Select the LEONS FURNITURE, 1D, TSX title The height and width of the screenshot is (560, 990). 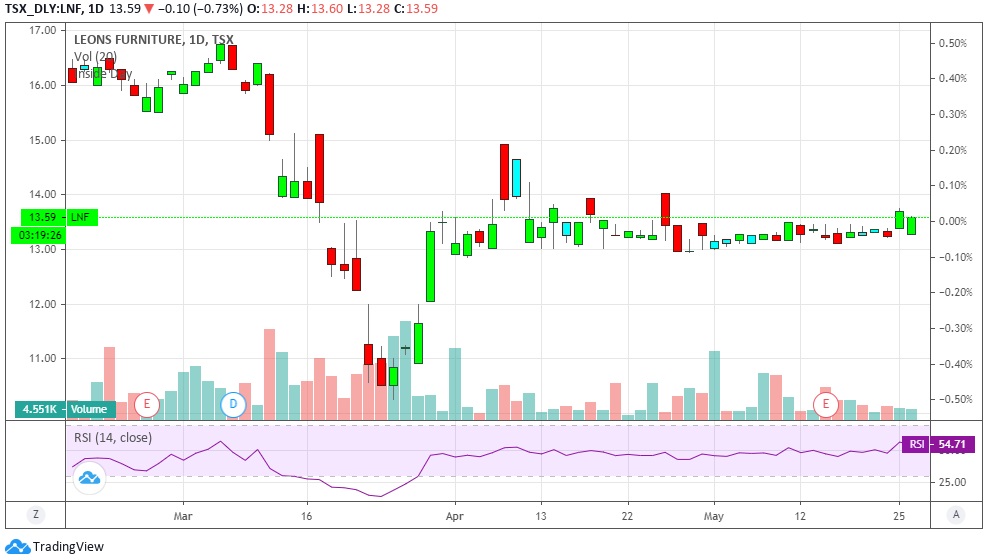153,39
